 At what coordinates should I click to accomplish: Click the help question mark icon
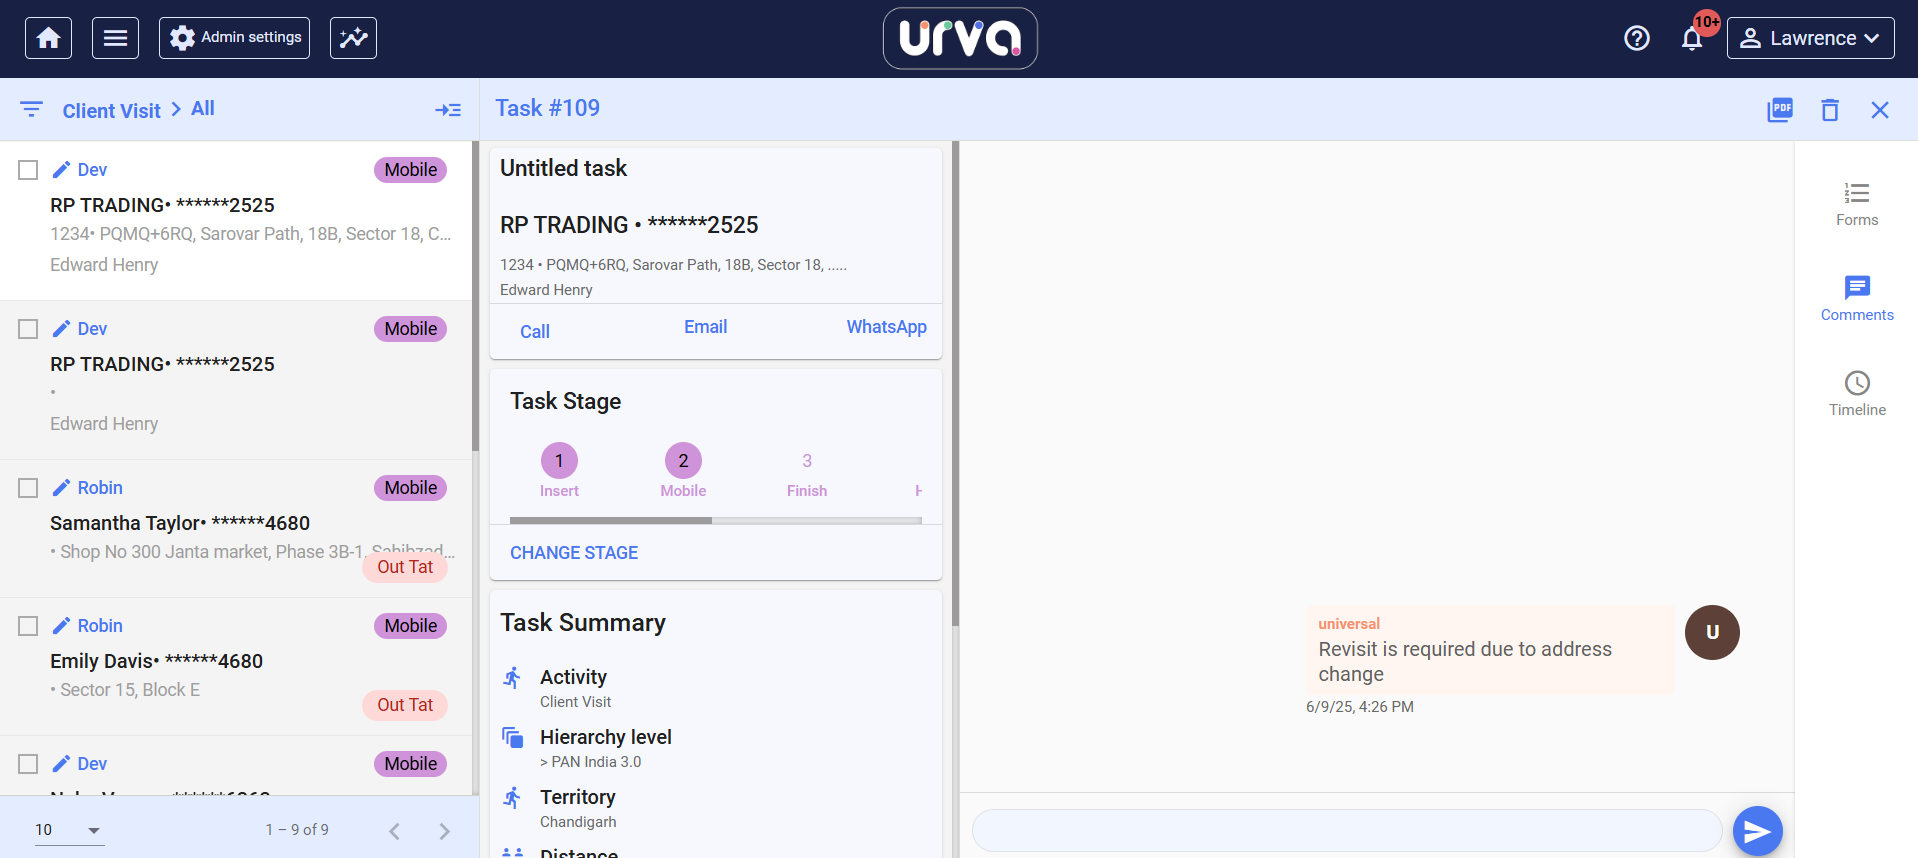pyautogui.click(x=1636, y=38)
